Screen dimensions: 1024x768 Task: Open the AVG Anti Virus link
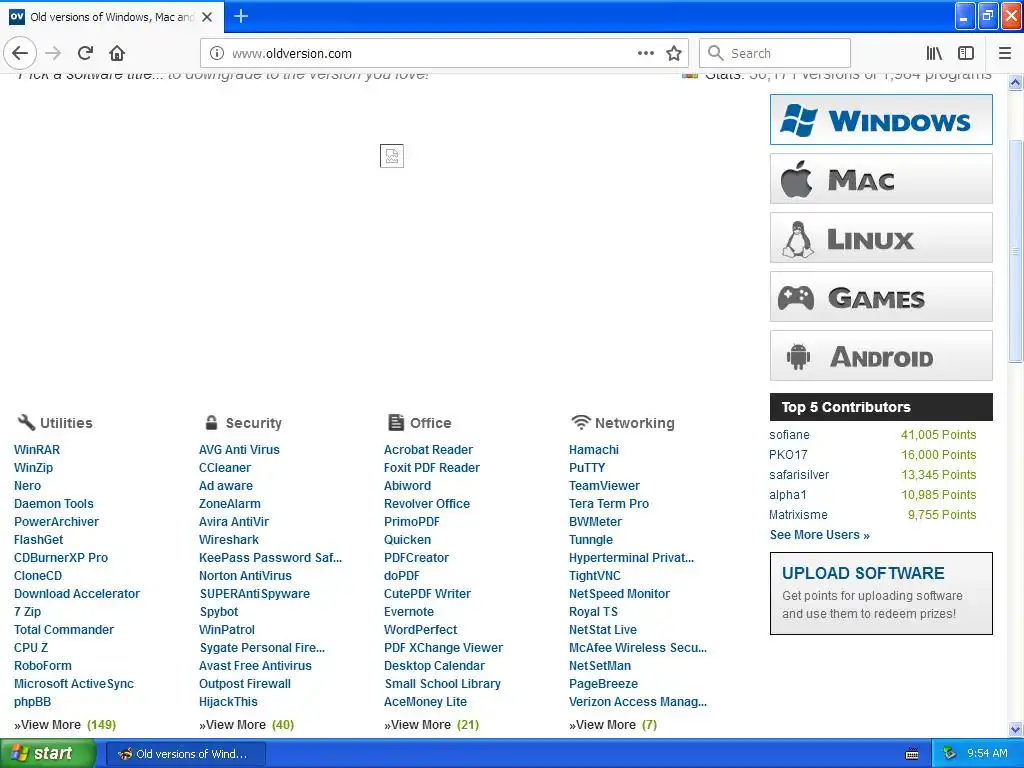point(239,450)
